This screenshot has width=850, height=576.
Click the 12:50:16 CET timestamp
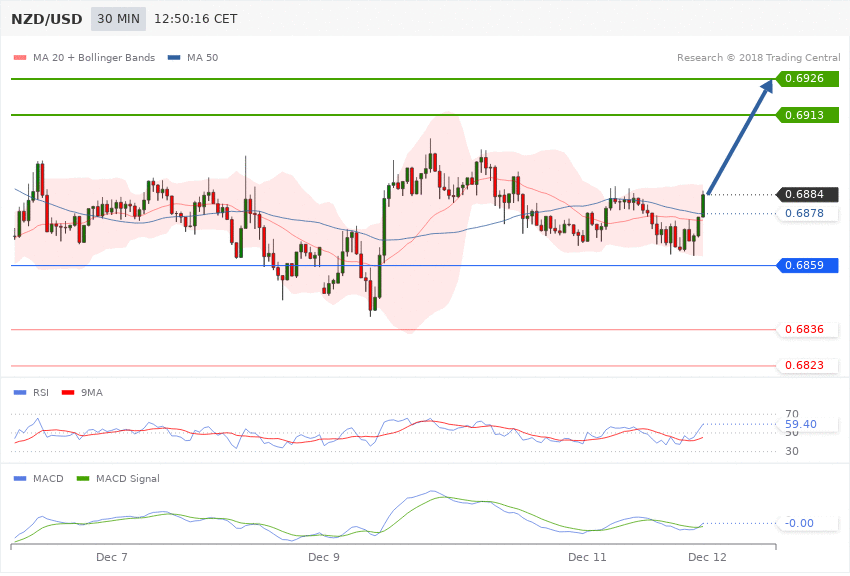click(196, 19)
